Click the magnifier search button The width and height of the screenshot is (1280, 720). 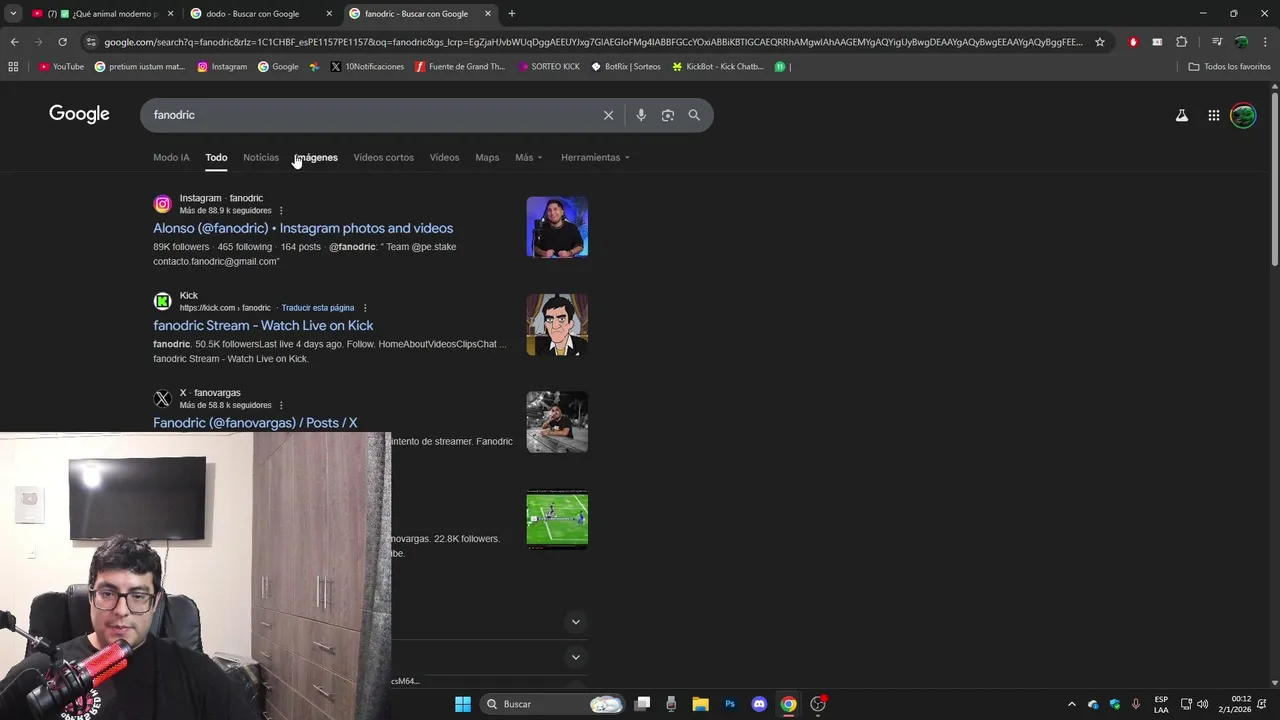694,115
